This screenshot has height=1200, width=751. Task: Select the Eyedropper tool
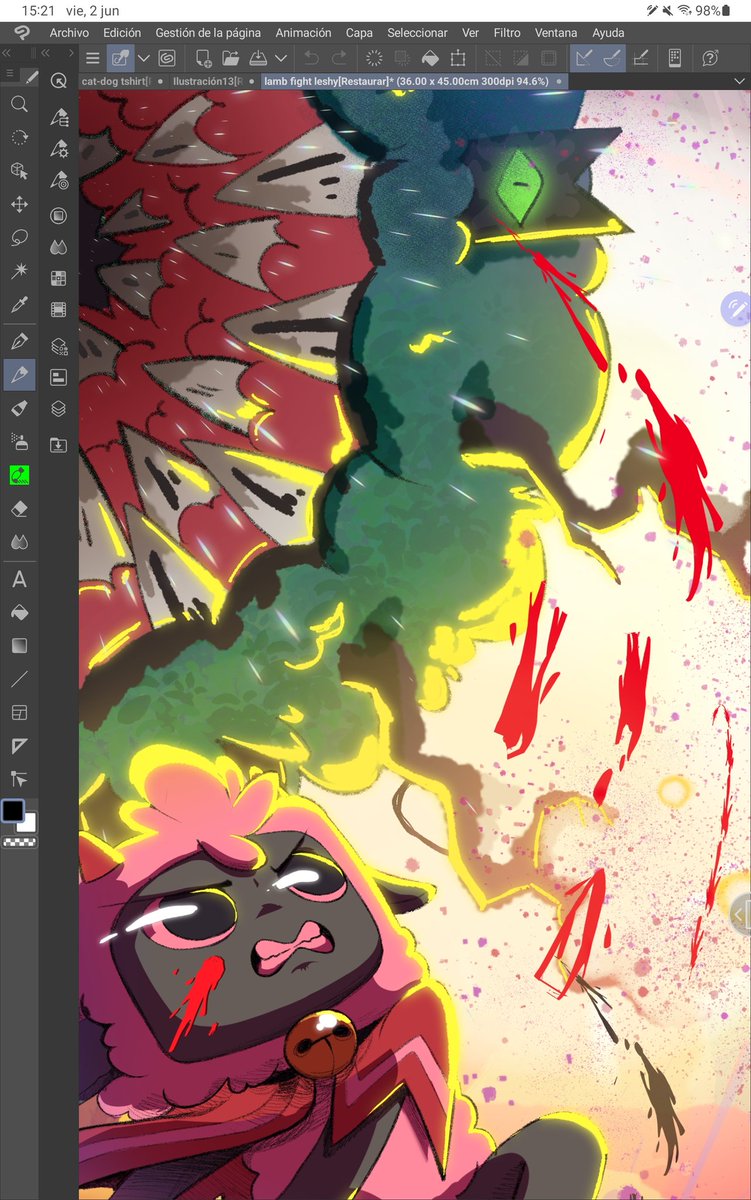tap(19, 305)
